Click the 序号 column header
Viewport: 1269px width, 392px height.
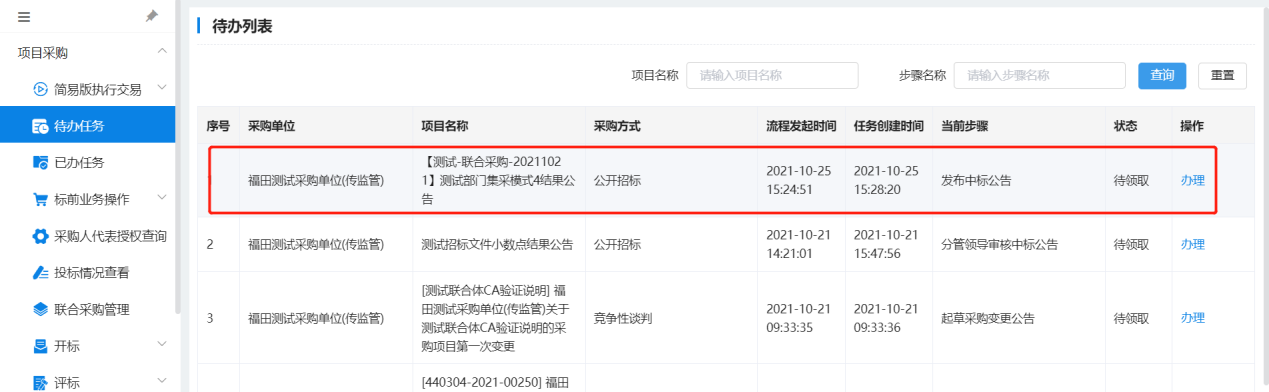[218, 127]
